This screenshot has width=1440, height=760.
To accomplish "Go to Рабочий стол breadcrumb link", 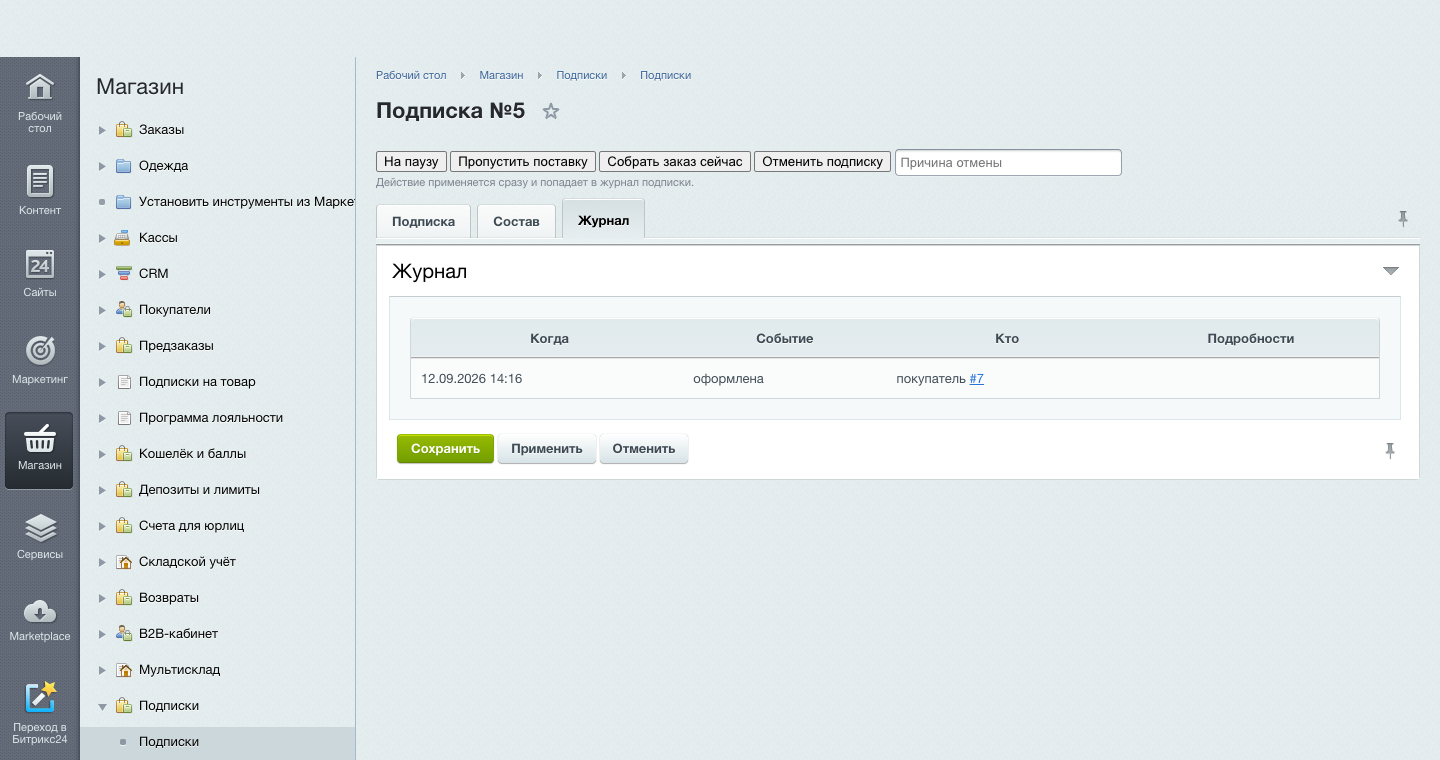I will [x=411, y=75].
